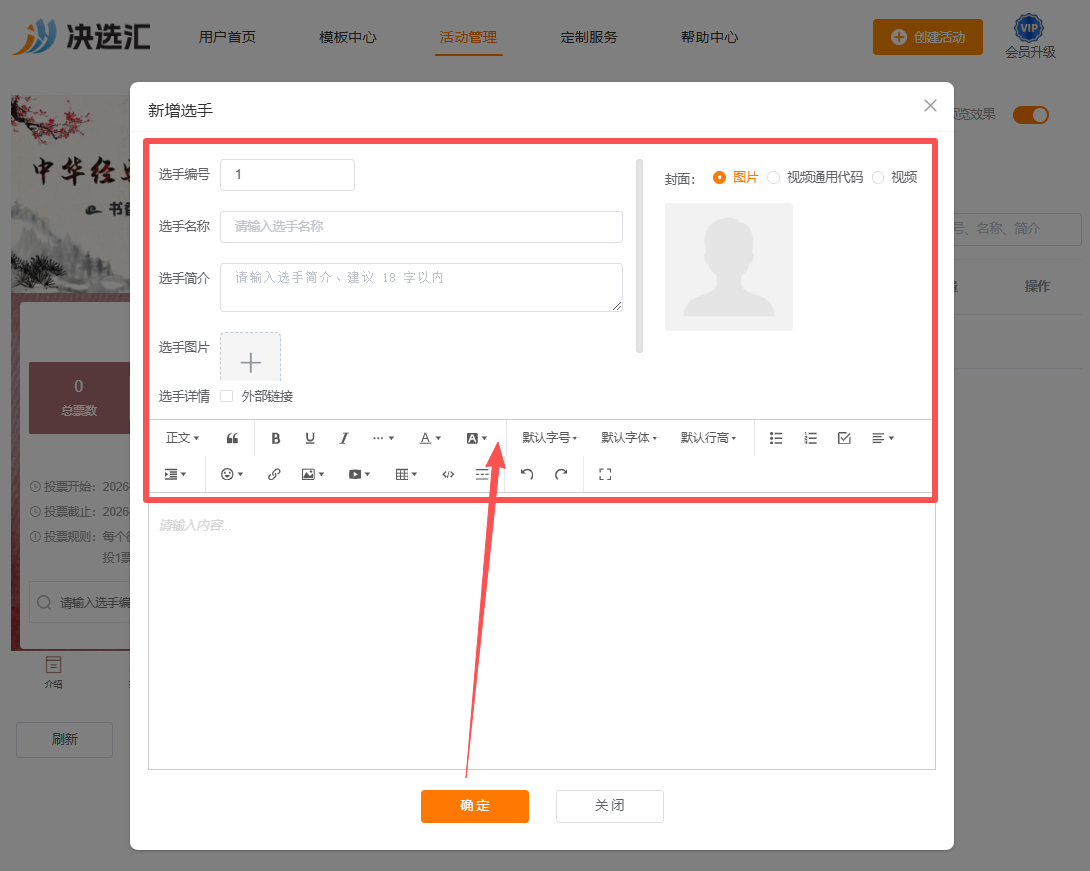Viewport: 1090px width, 871px height.
Task: Open the 默认行高 line height dropdown
Action: click(708, 438)
